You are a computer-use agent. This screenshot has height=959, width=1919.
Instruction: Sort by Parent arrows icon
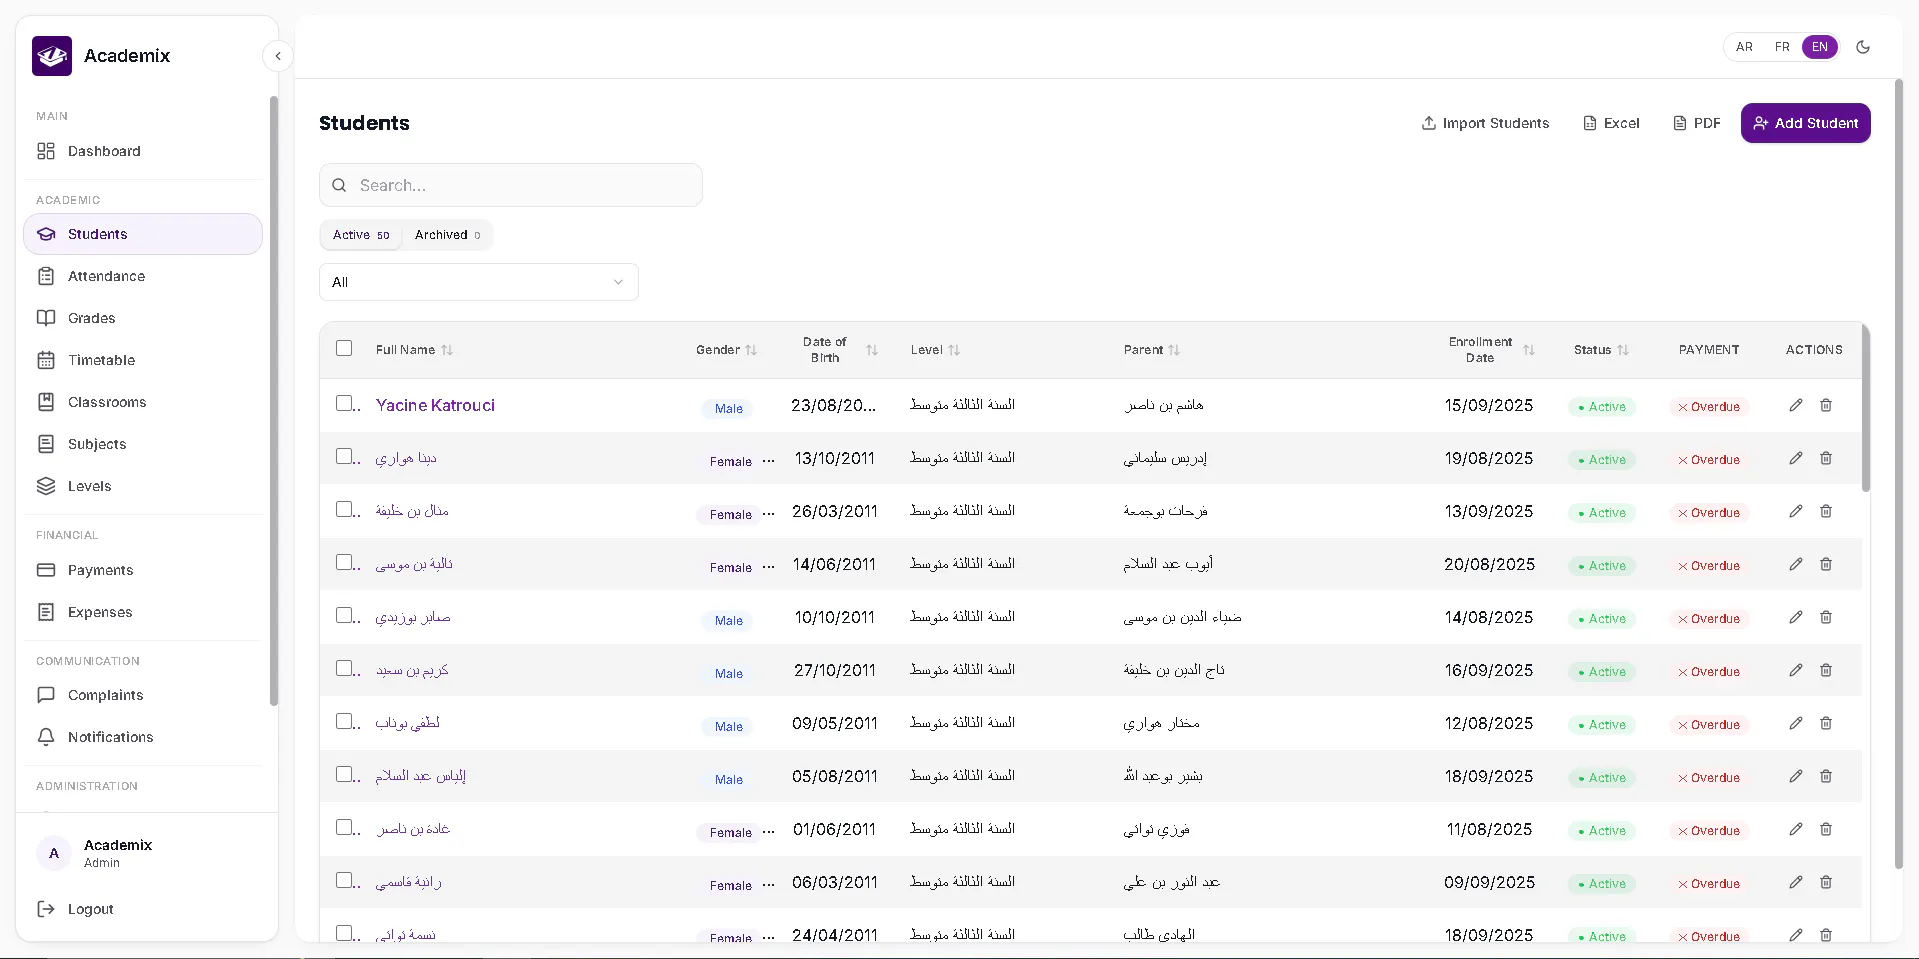coord(1174,350)
